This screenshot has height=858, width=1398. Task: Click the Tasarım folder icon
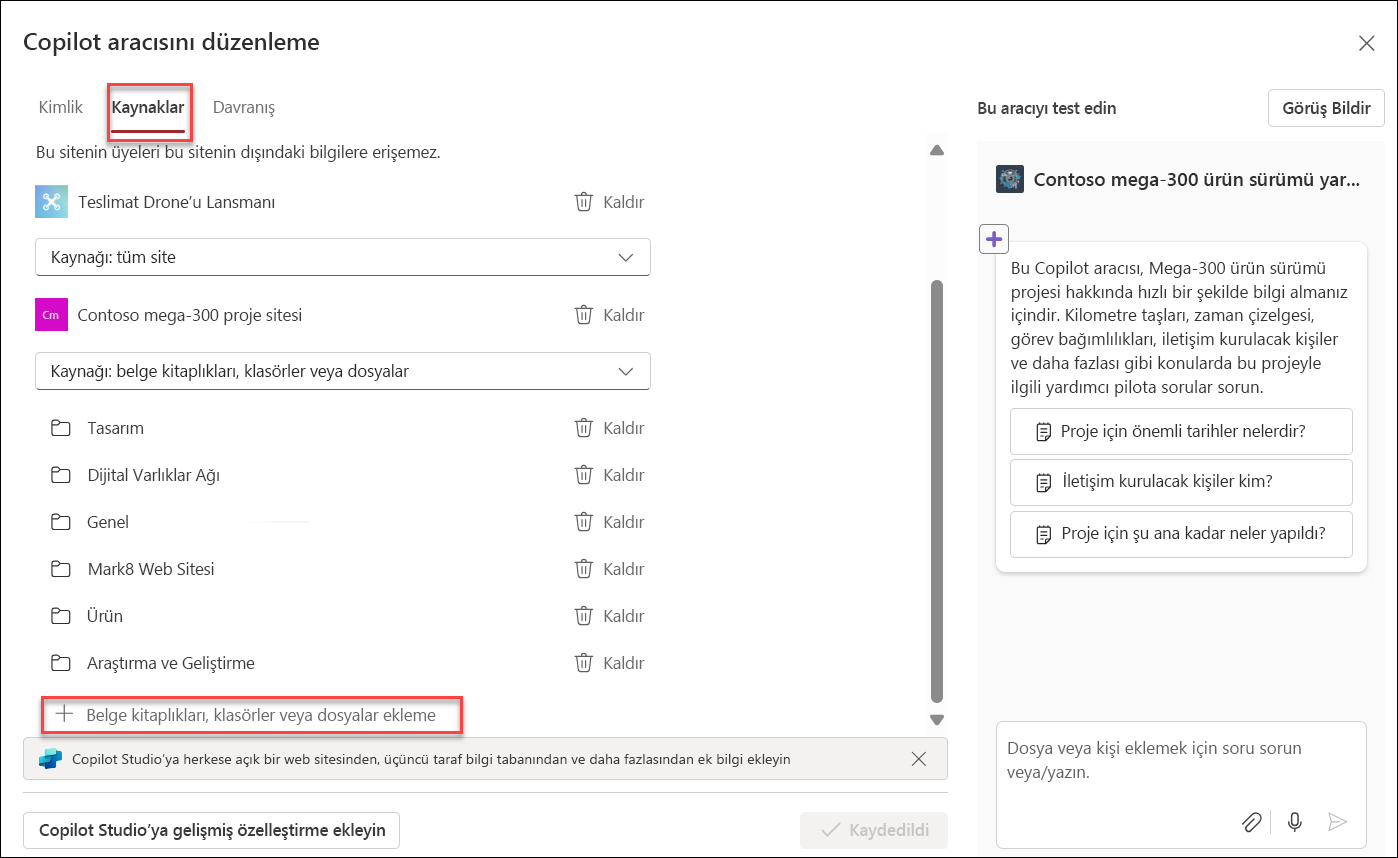pyautogui.click(x=61, y=428)
